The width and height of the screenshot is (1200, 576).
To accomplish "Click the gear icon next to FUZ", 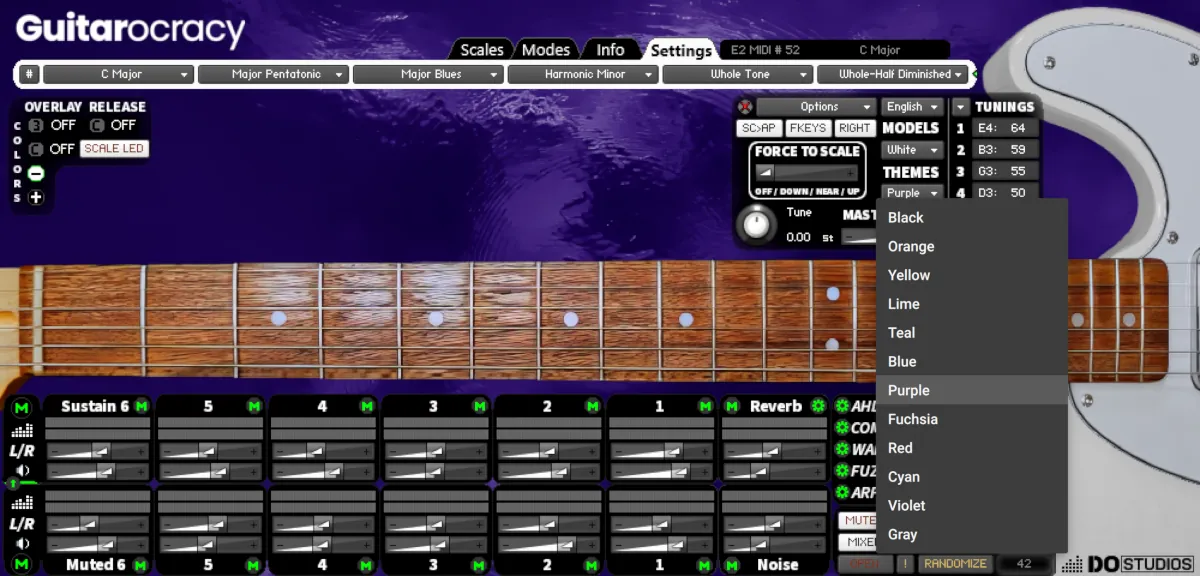I will [x=841, y=471].
